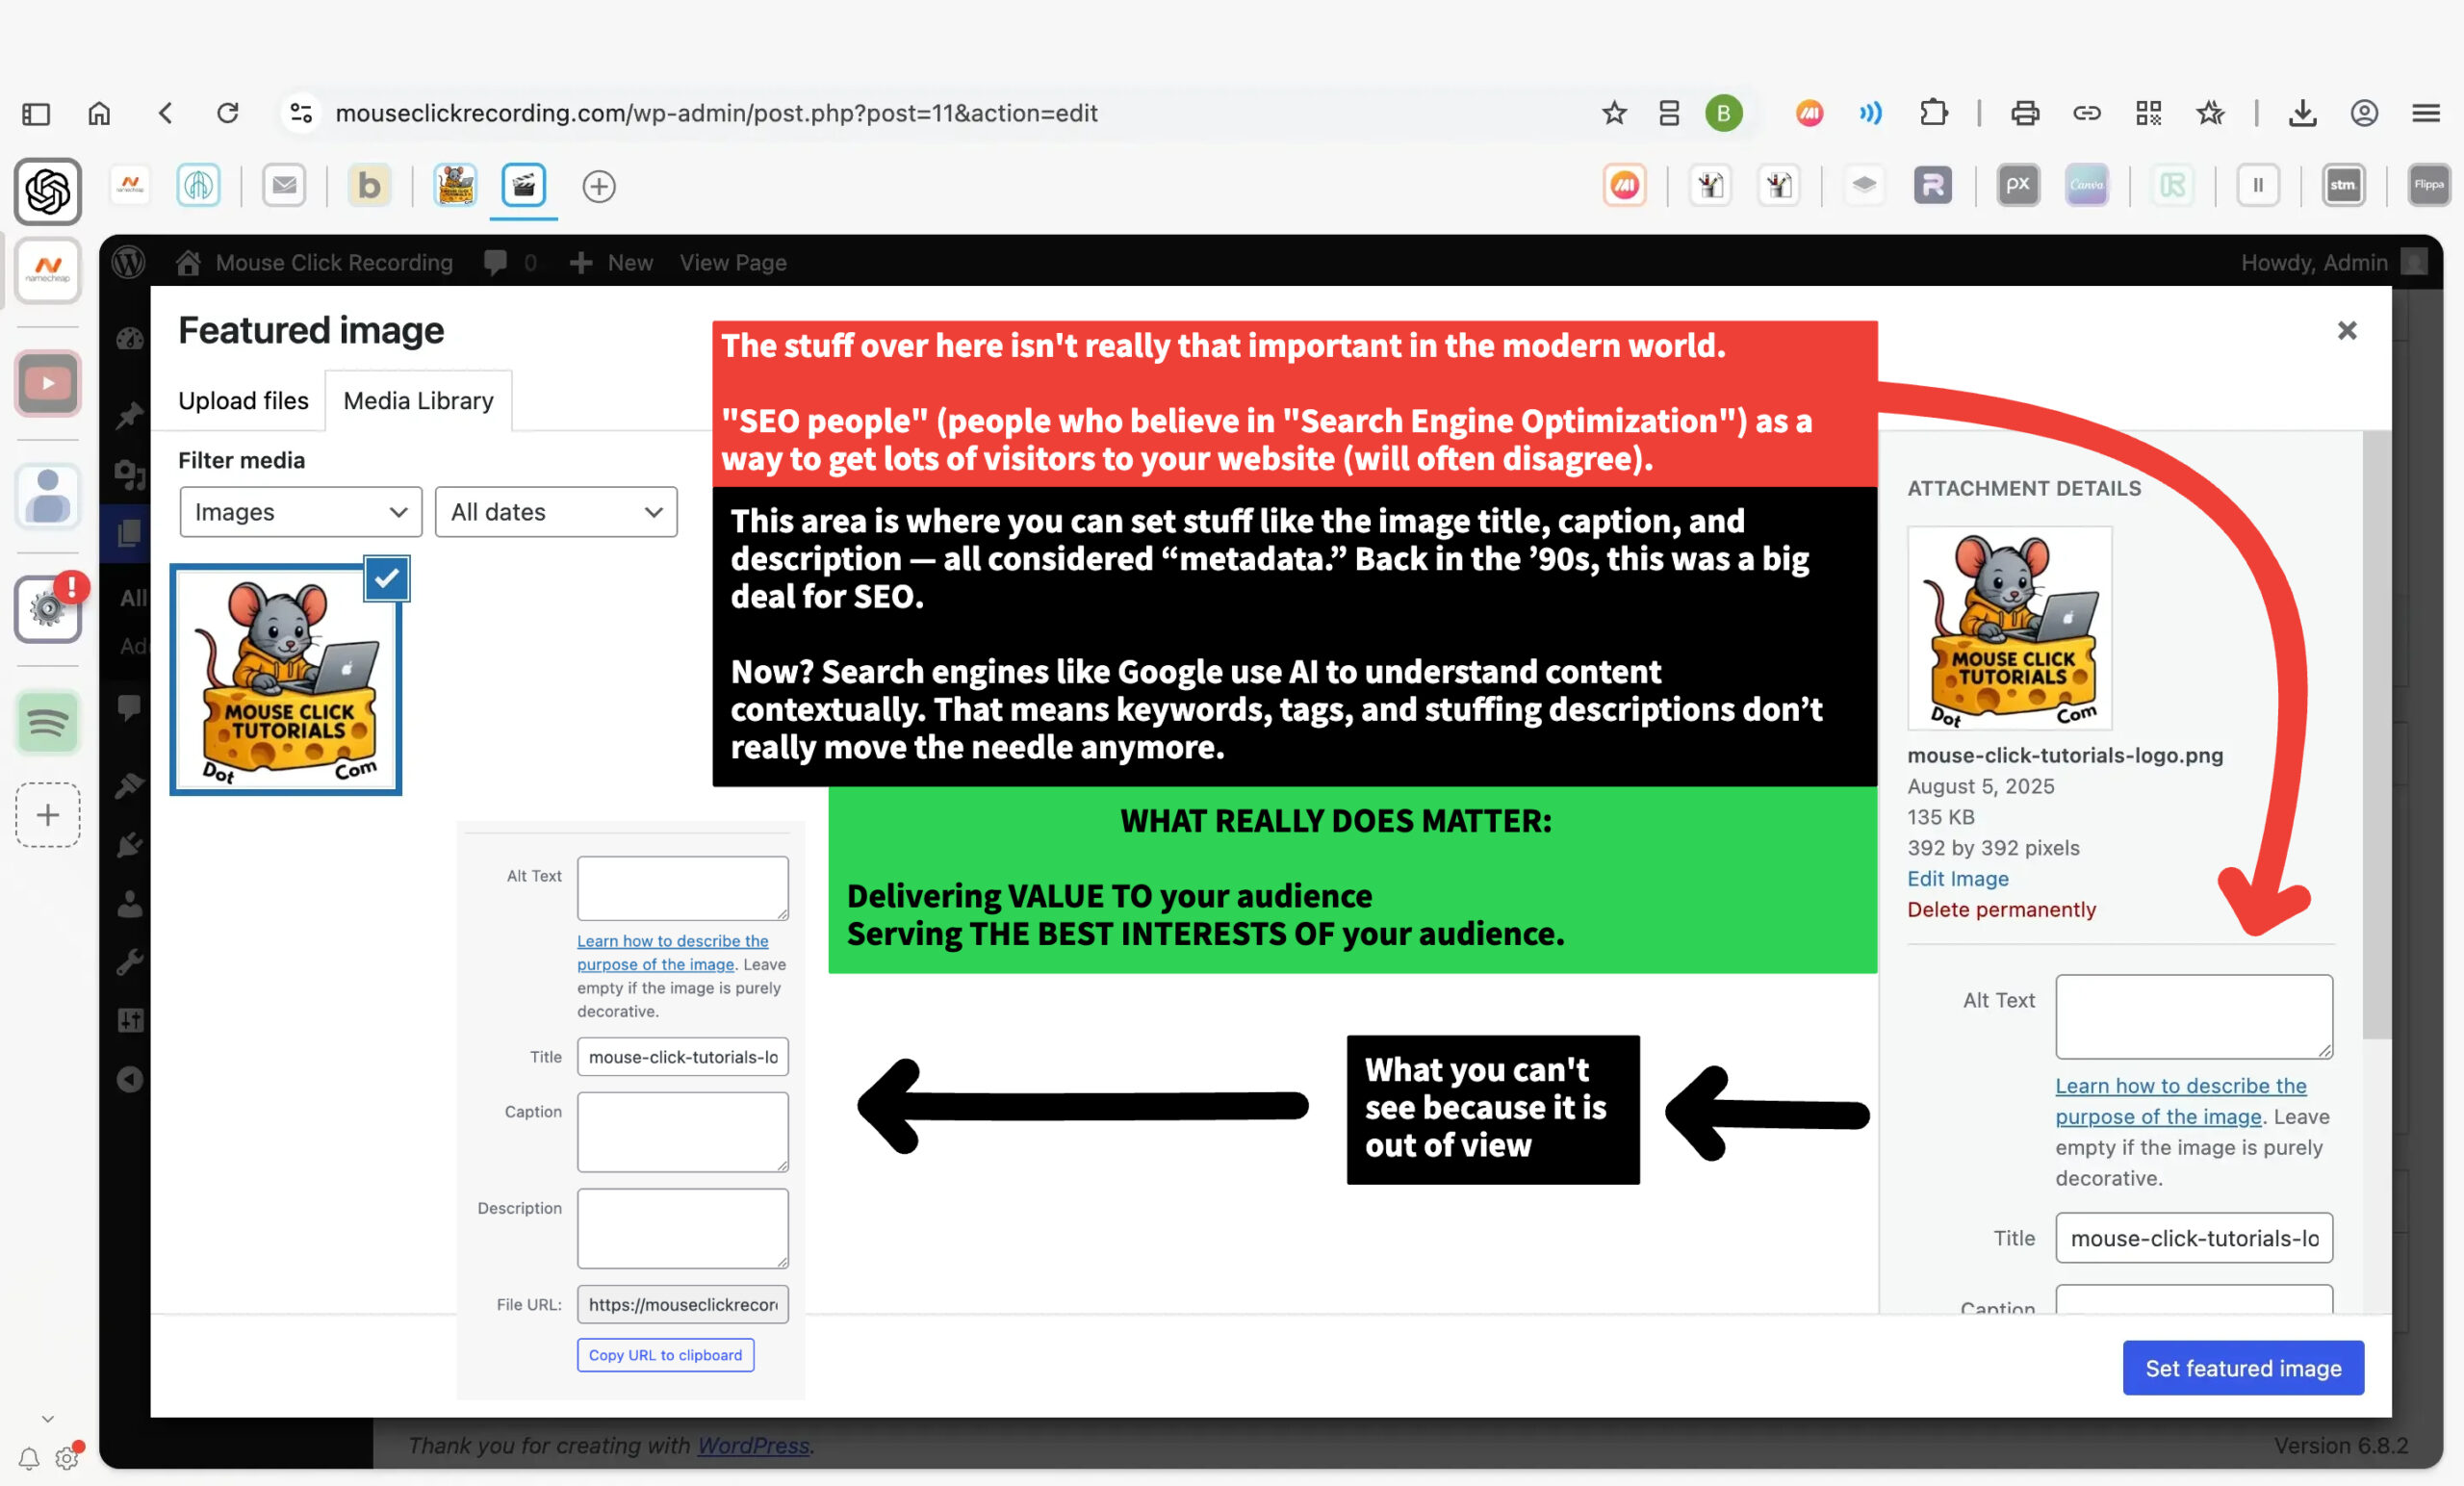Uncheck the selected mouse logo checkmark
Image resolution: width=2464 pixels, height=1486 pixels.
[x=386, y=578]
